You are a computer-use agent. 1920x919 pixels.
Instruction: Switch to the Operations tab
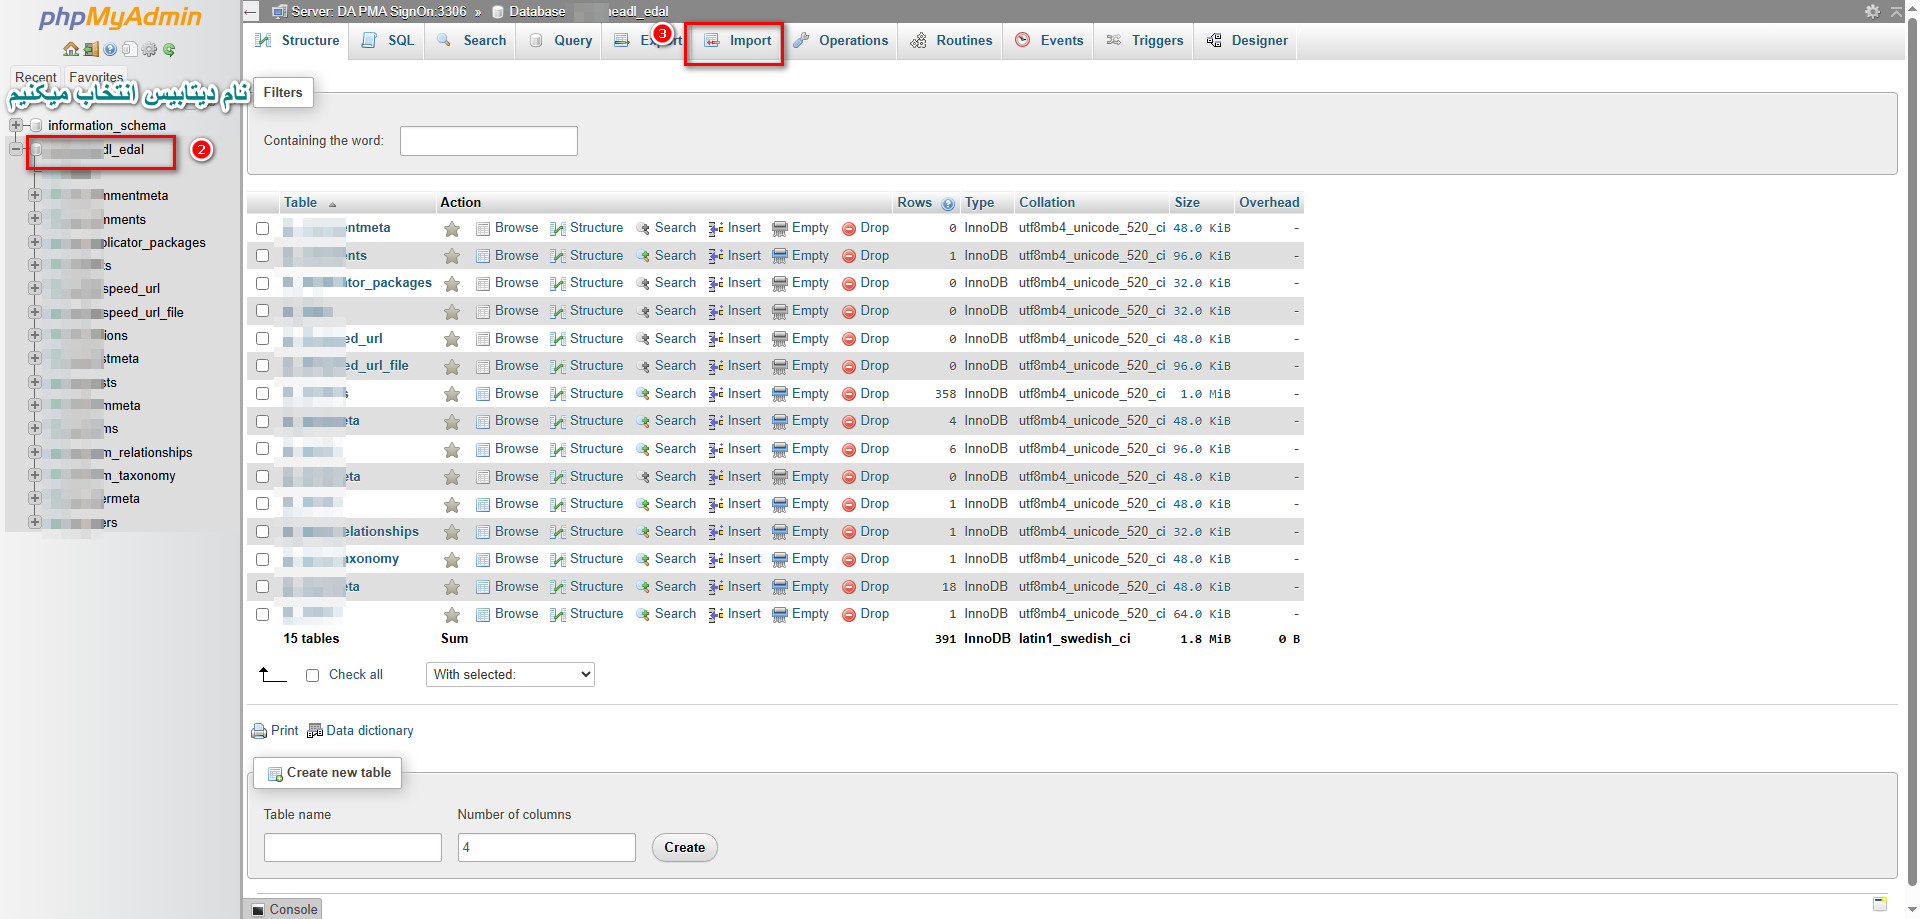841,41
